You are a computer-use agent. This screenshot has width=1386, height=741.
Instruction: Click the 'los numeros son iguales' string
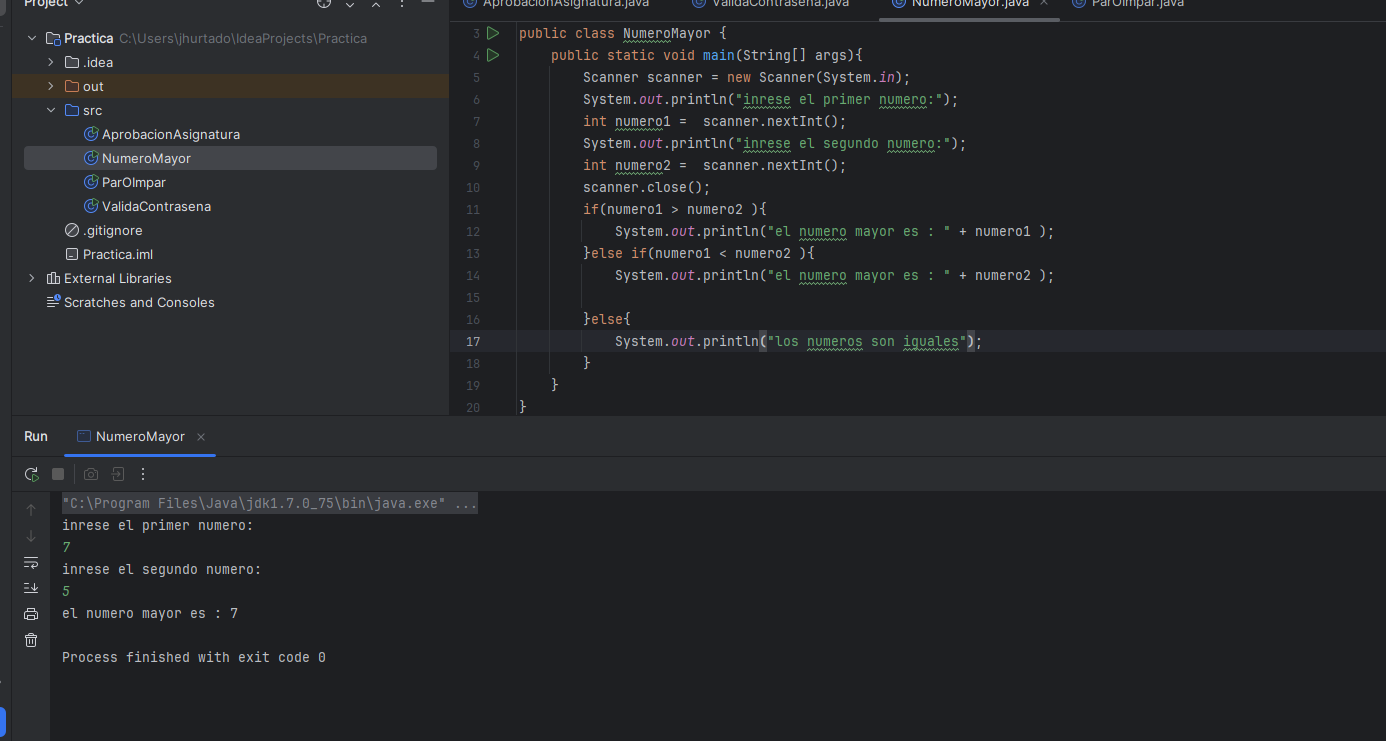(x=866, y=341)
